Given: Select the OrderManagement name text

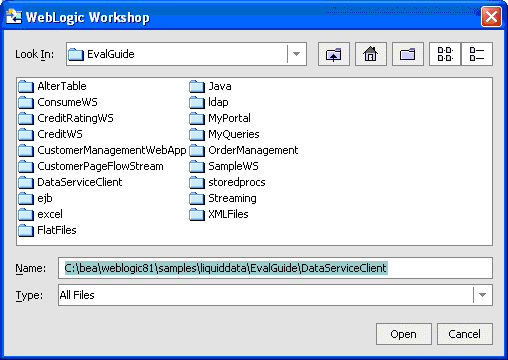Looking at the screenshot, I should (x=253, y=150).
